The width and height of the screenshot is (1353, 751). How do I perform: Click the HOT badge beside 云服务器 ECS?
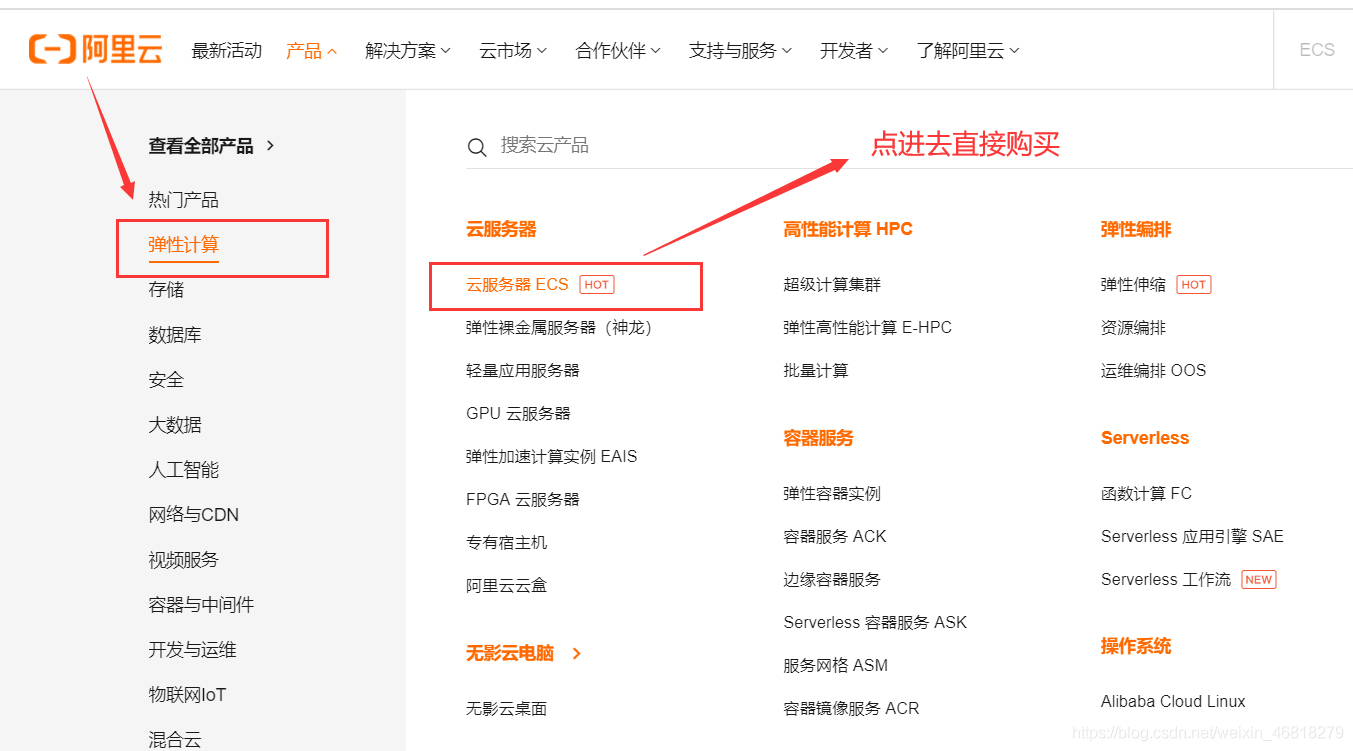pyautogui.click(x=597, y=285)
